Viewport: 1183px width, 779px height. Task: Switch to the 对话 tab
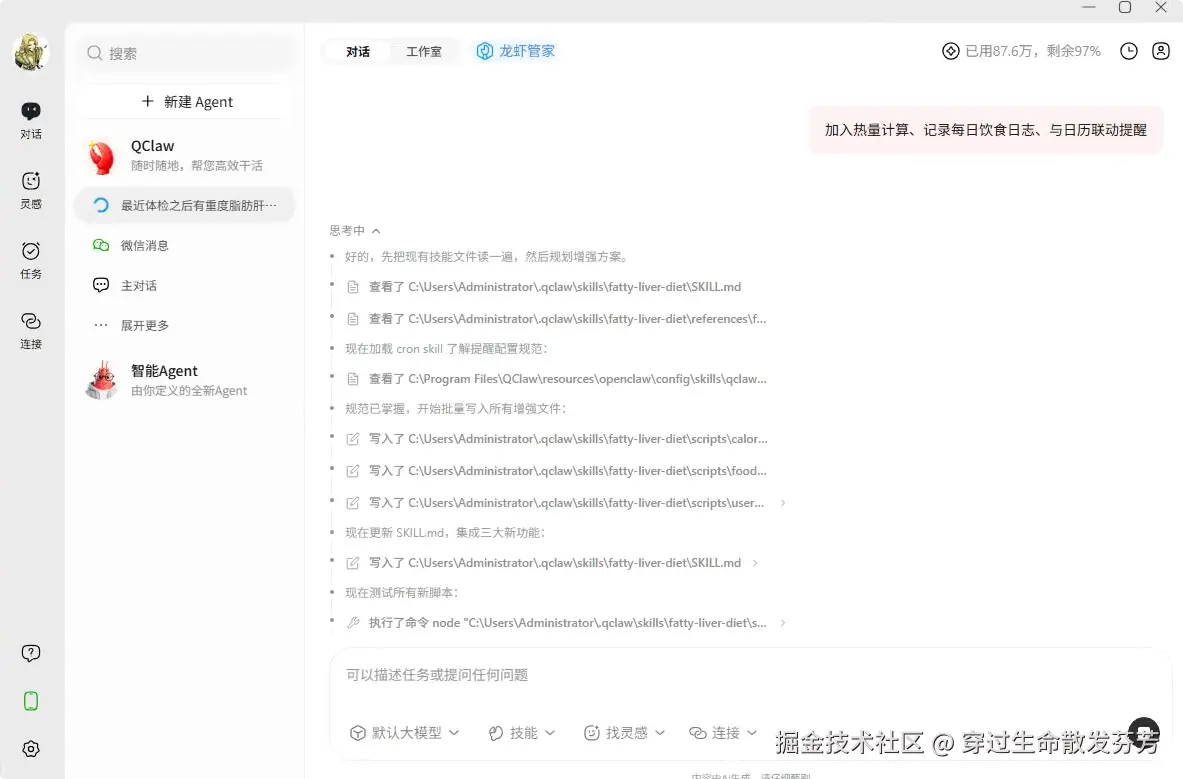pos(358,51)
